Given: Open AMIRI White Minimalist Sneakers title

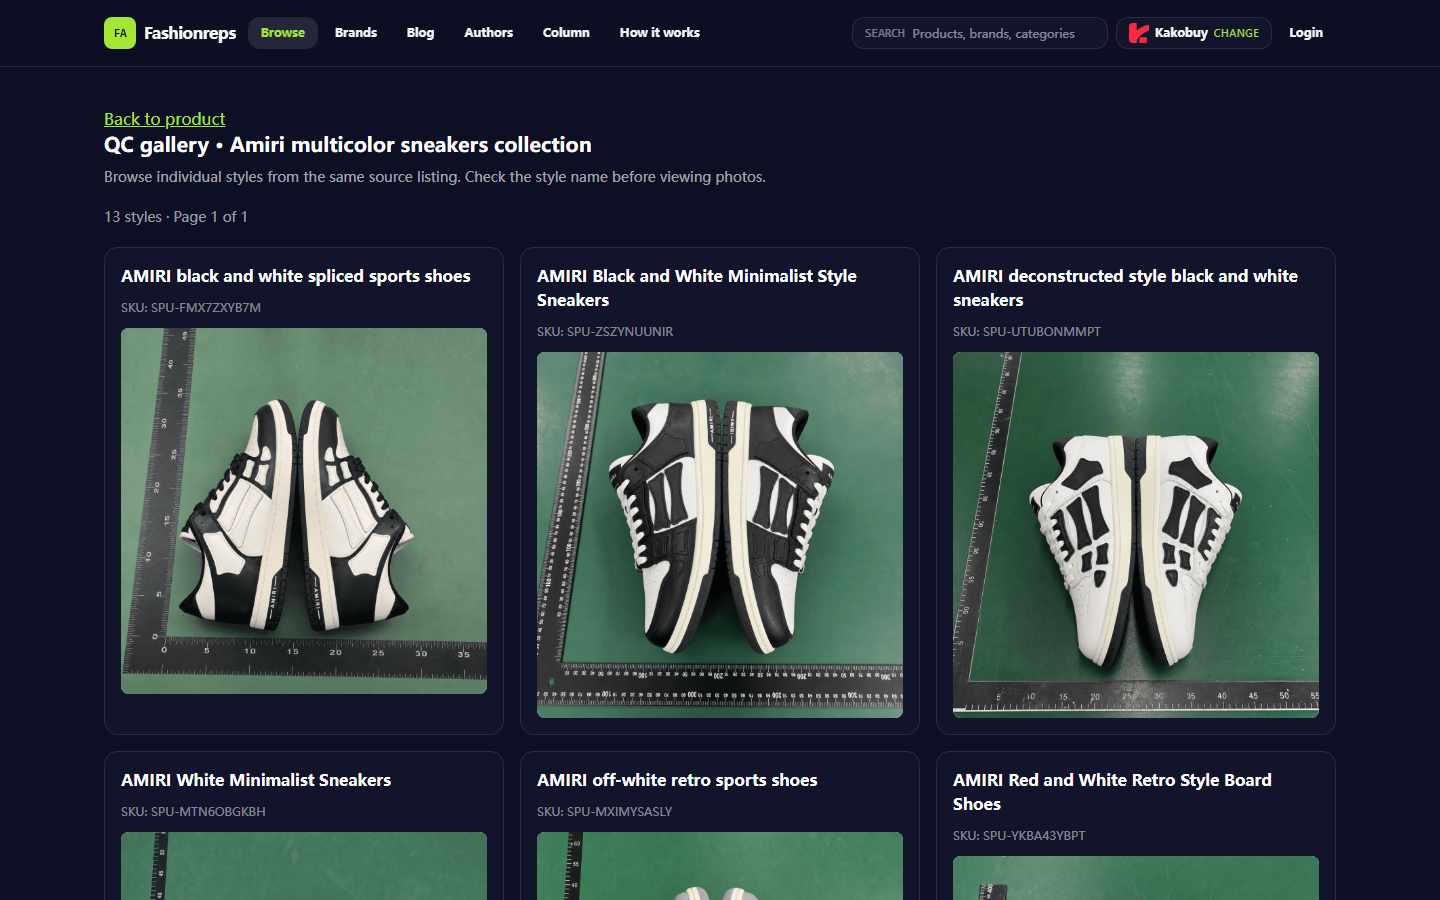Looking at the screenshot, I should [256, 780].
